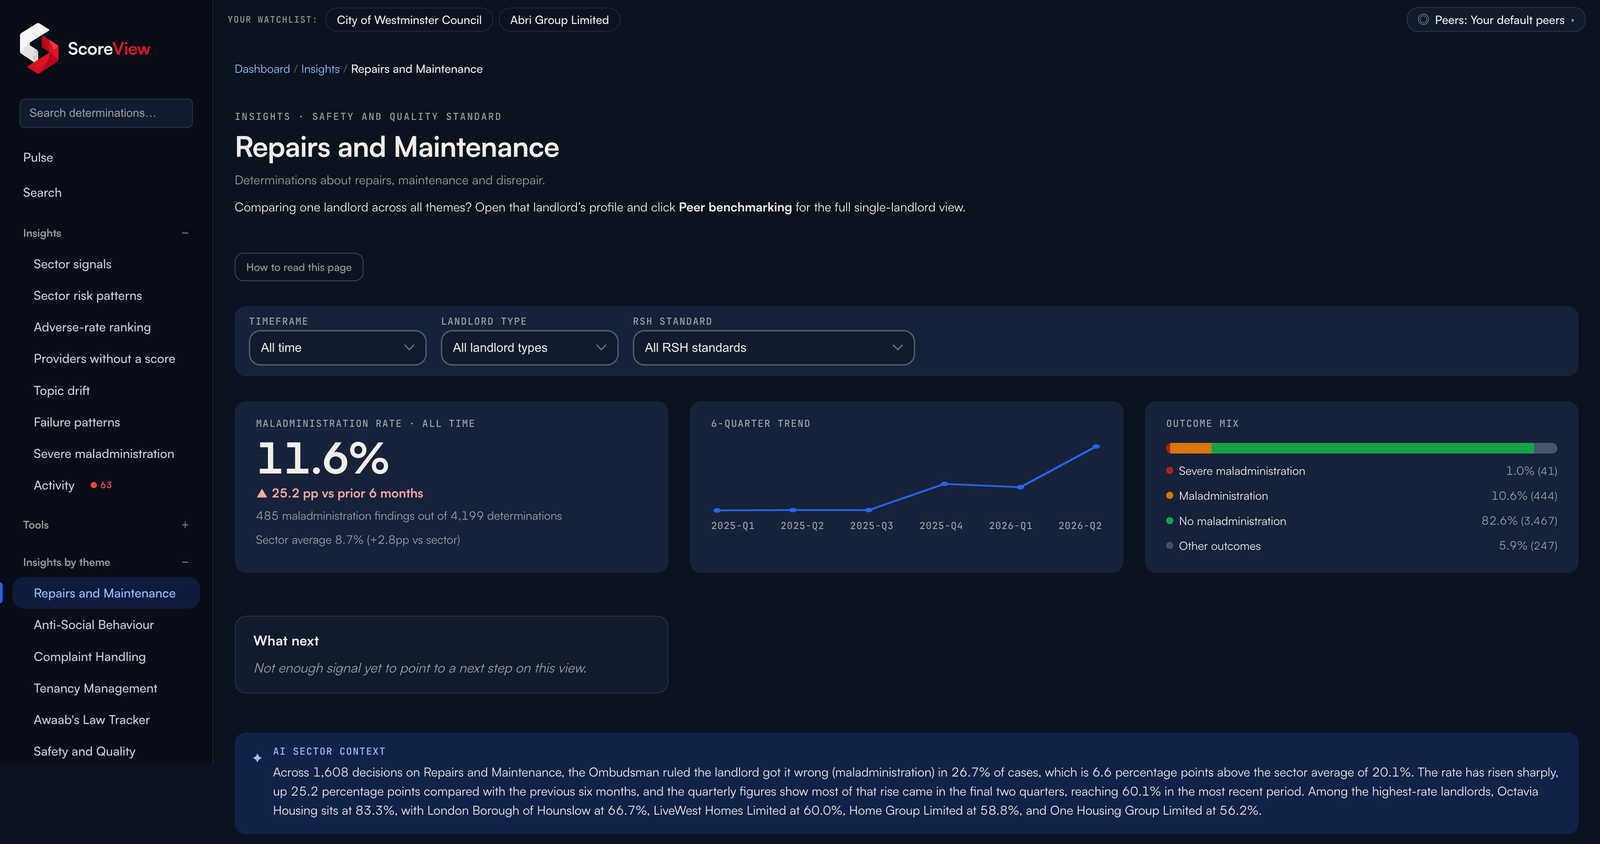Click the orange maladministration segment of outcome bar
Viewport: 1600px width, 844px height.
[1190, 448]
